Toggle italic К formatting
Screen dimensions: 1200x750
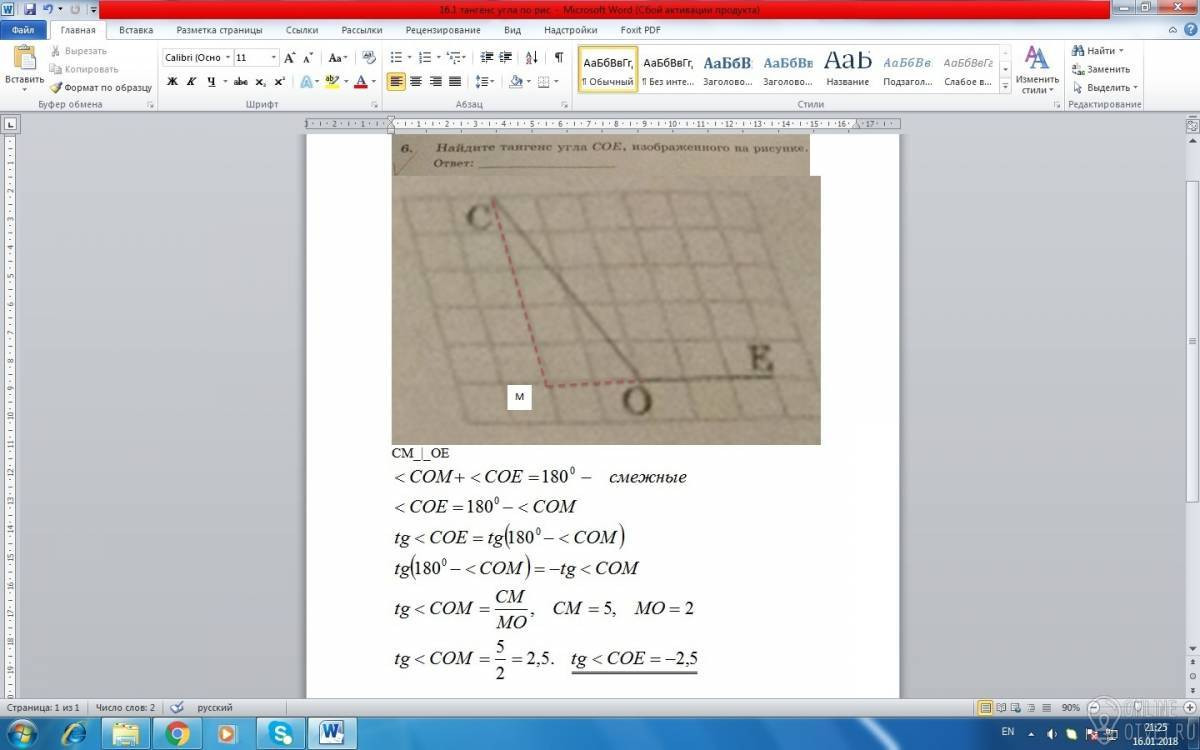191,82
